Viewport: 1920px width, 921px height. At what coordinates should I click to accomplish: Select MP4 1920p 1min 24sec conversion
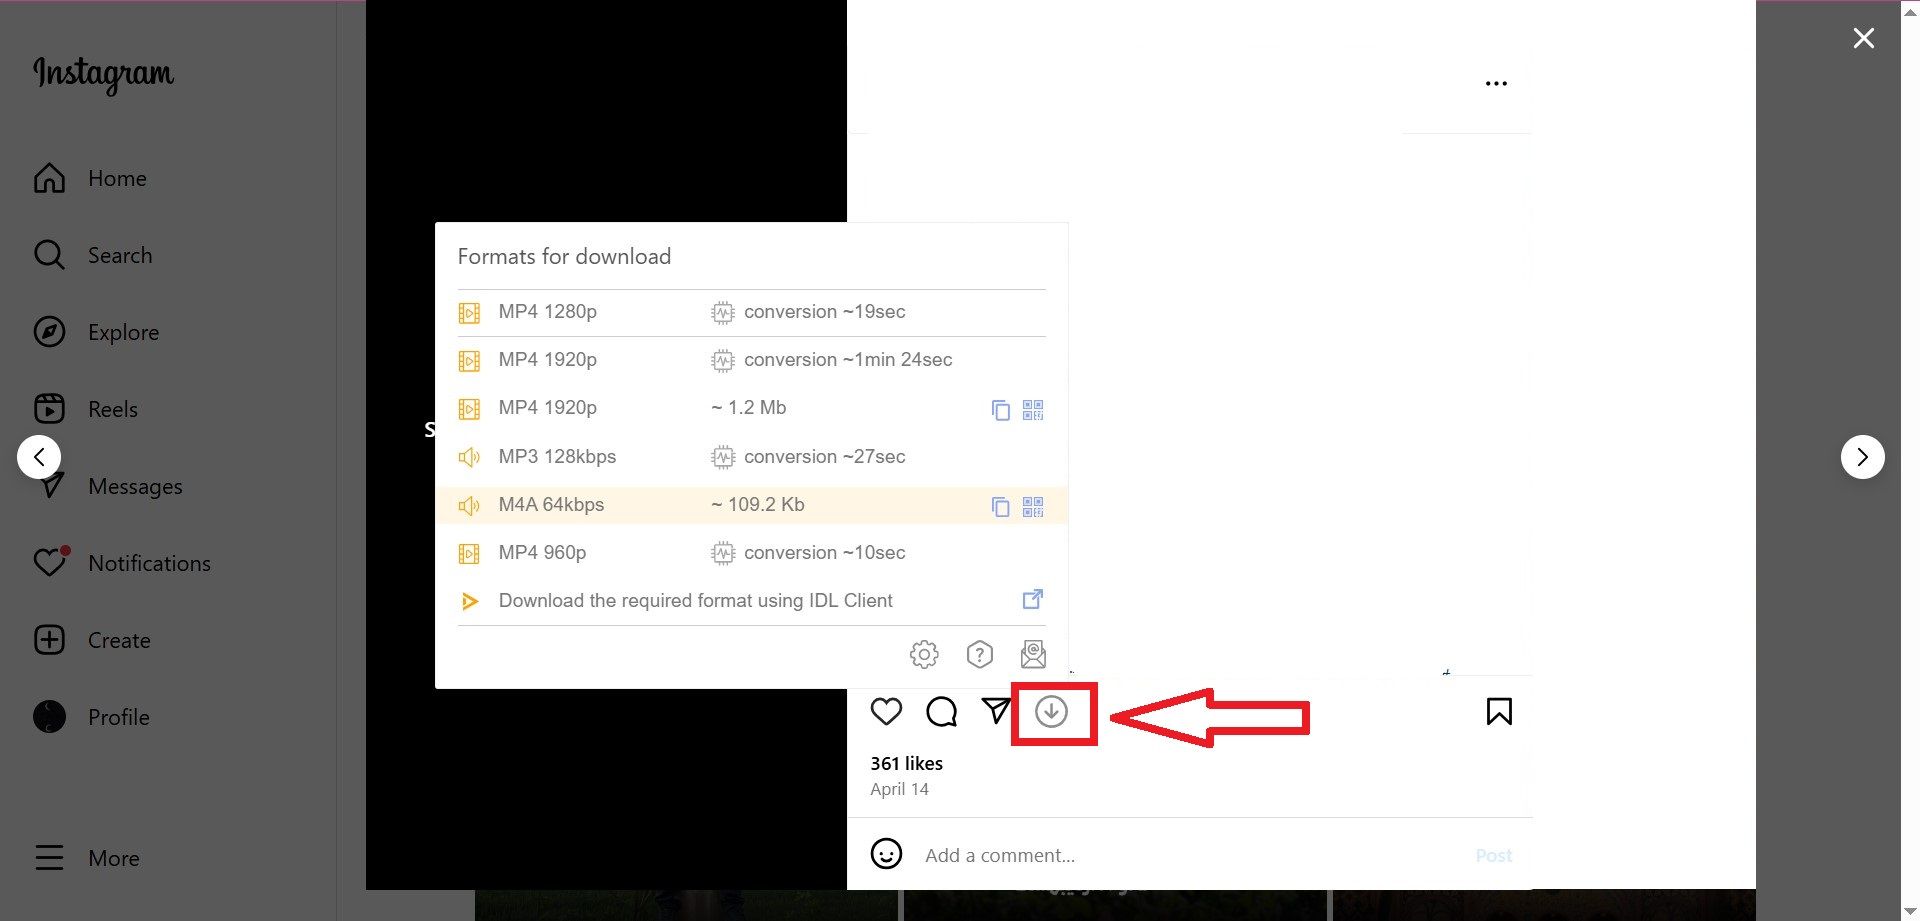tap(751, 360)
